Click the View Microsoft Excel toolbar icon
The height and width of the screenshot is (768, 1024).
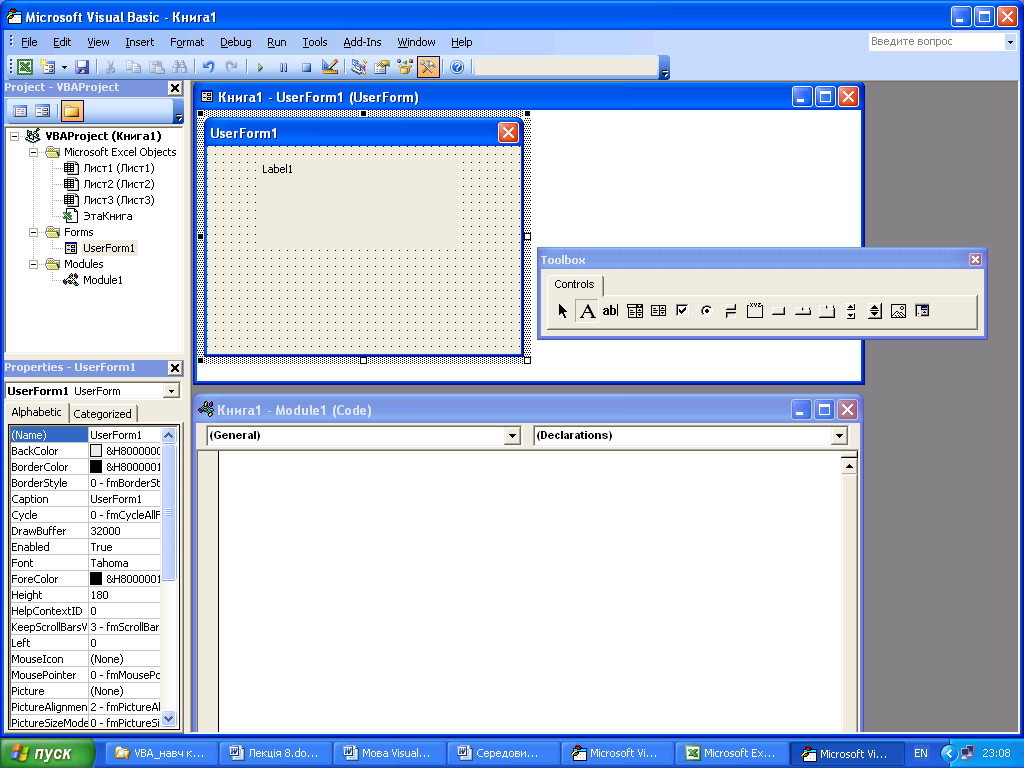(25, 67)
